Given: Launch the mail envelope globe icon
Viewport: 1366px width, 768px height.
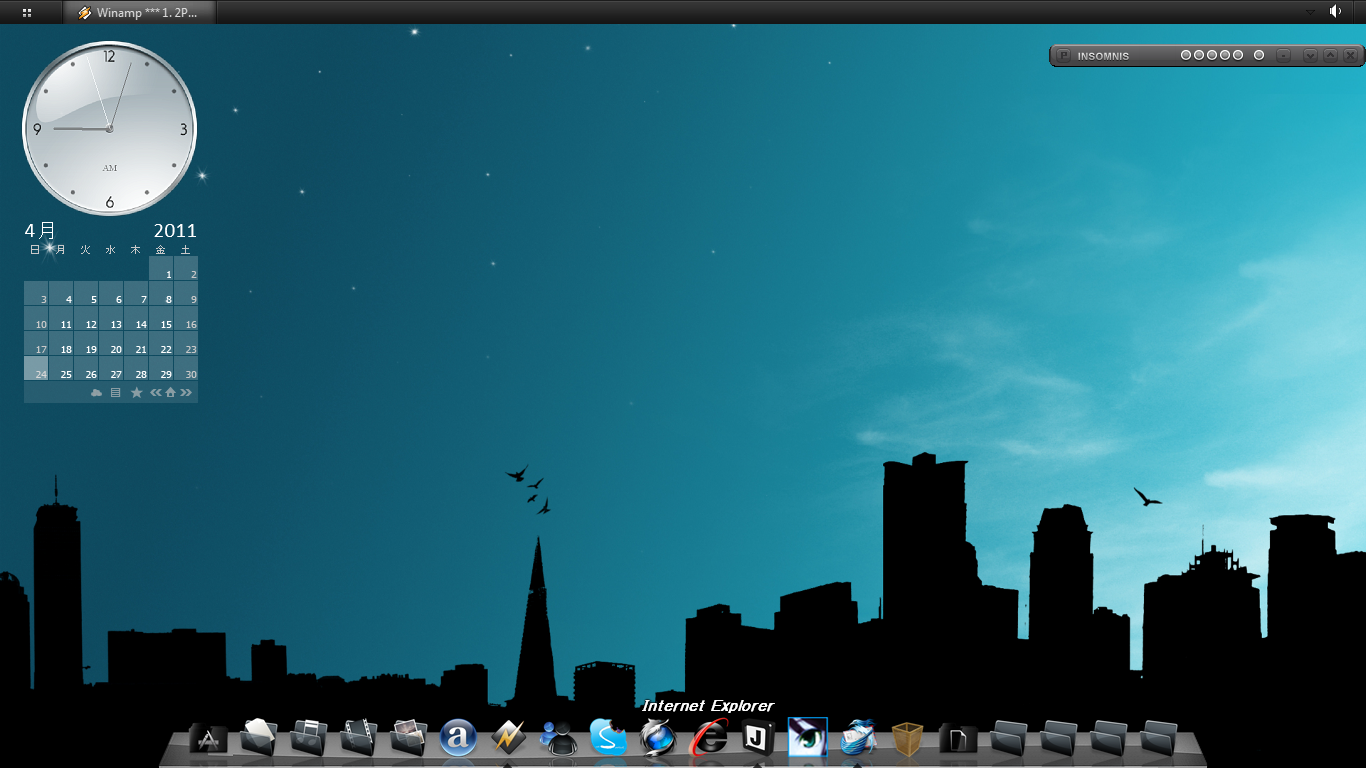Looking at the screenshot, I should pyautogui.click(x=858, y=738).
